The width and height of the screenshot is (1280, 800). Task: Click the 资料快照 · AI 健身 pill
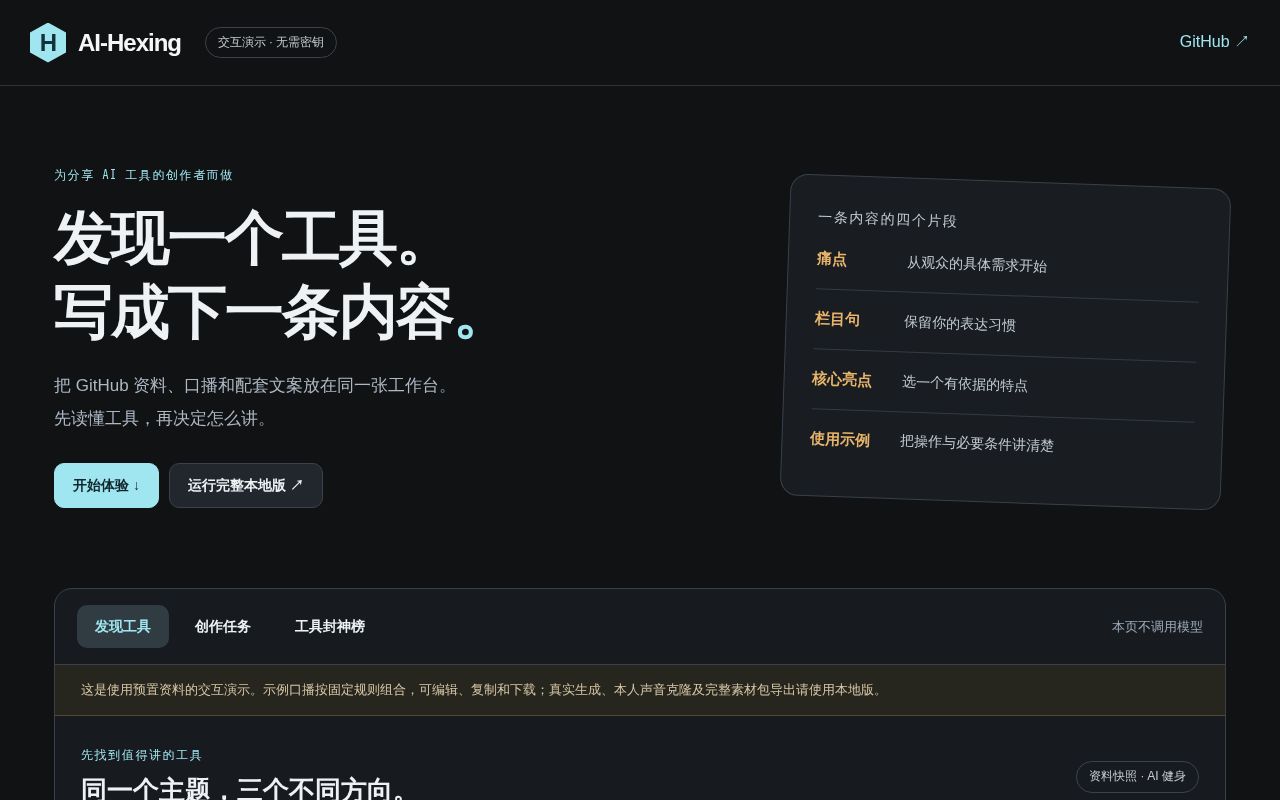click(x=1137, y=776)
